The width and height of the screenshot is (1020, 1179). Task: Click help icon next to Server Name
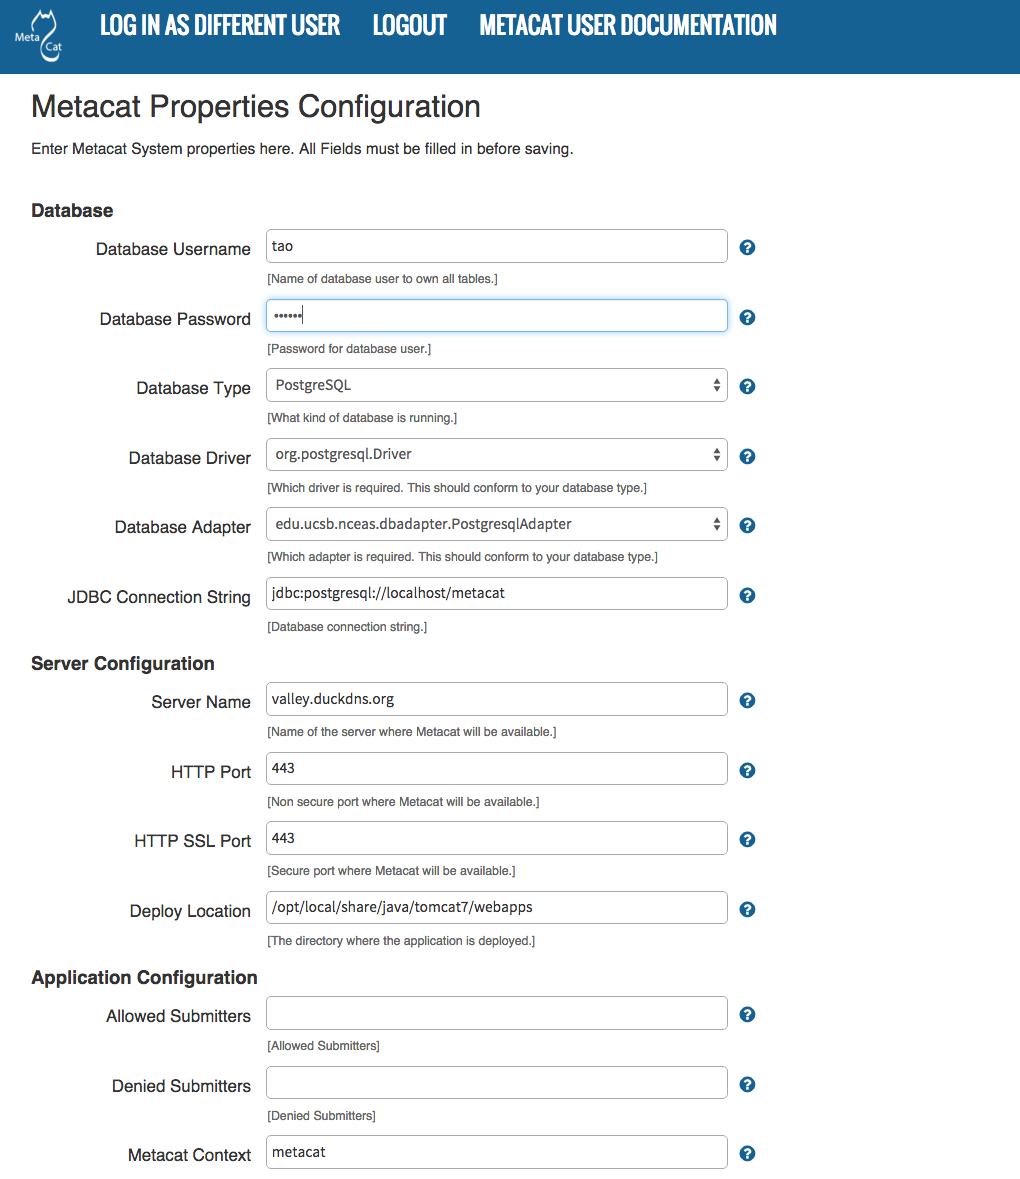[x=747, y=700]
